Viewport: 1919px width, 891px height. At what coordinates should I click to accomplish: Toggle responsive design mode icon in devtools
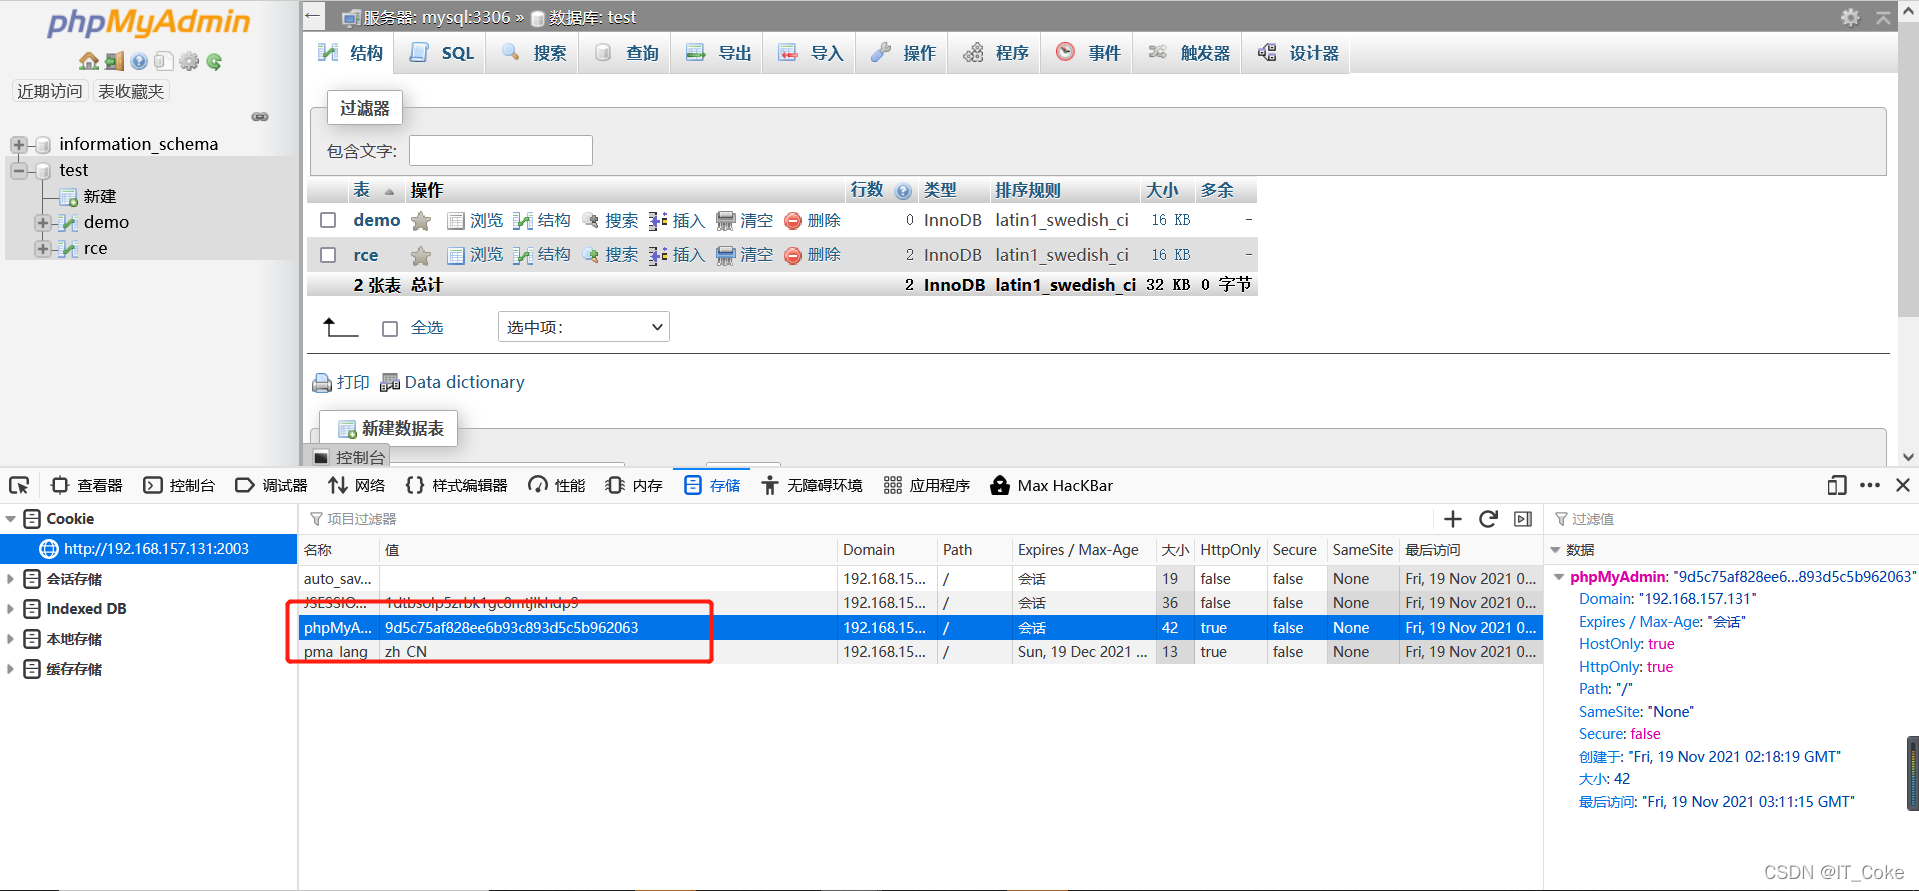pos(1836,485)
